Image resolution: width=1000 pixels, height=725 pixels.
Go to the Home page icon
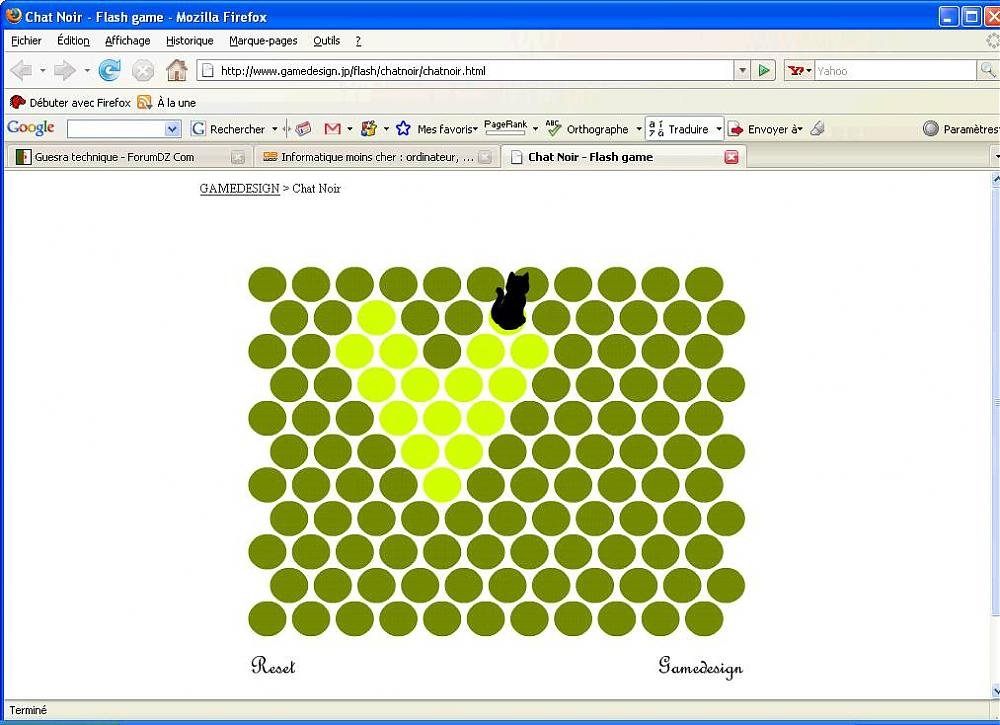point(176,71)
